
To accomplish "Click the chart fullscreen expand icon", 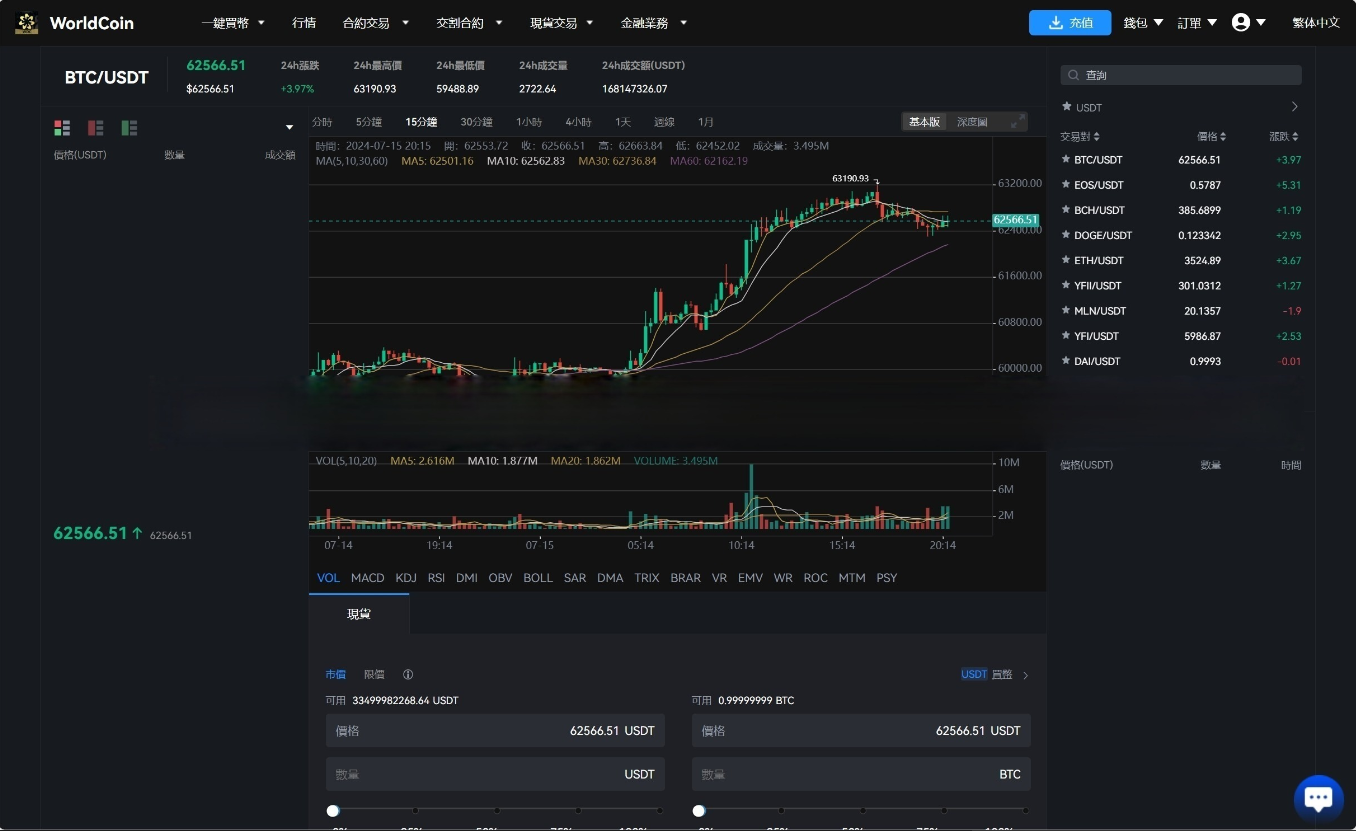I will click(1016, 121).
